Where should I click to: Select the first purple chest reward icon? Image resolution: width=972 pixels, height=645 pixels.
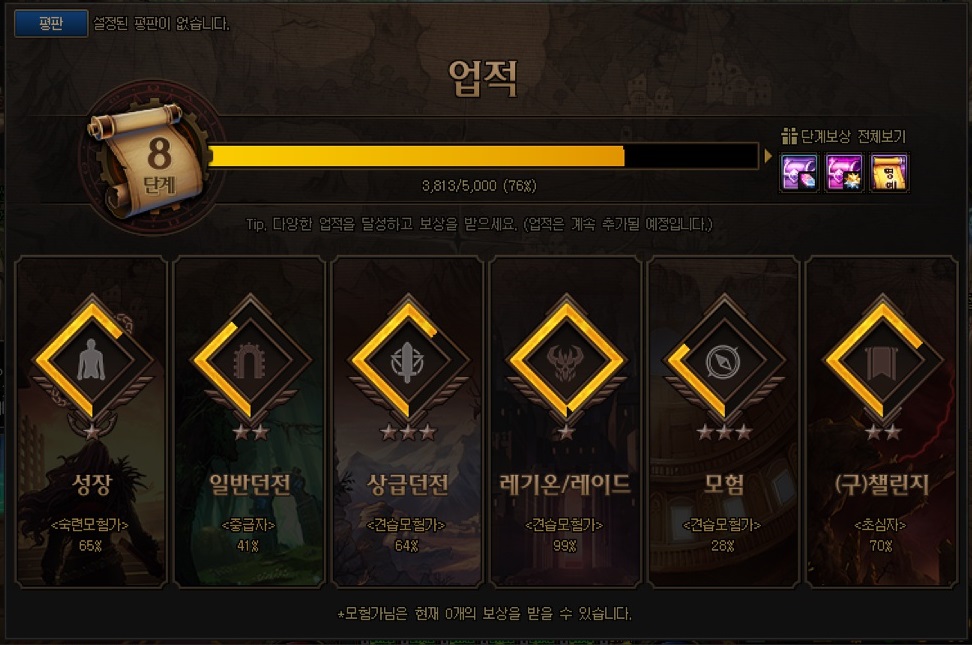pos(799,172)
